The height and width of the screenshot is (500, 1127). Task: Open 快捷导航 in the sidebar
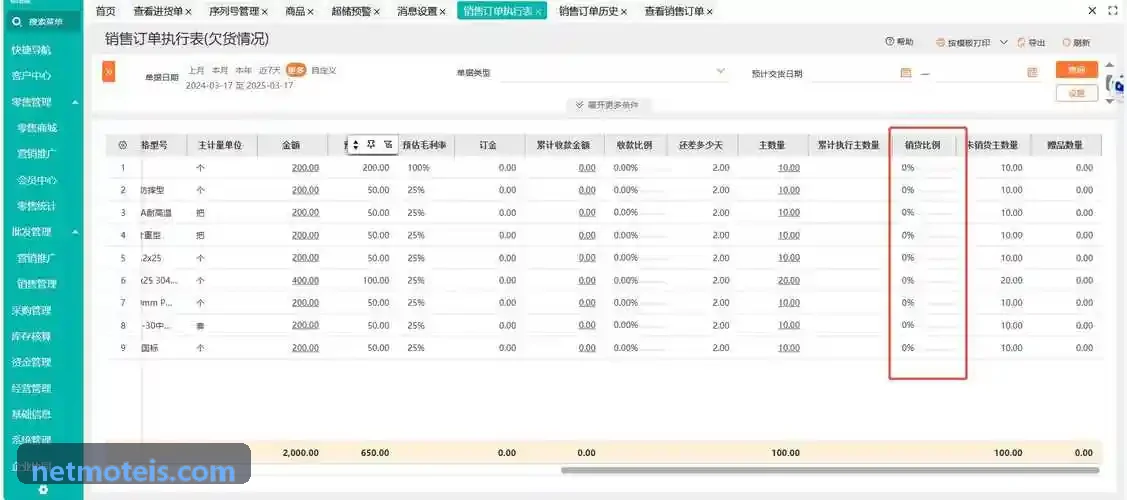coord(32,50)
